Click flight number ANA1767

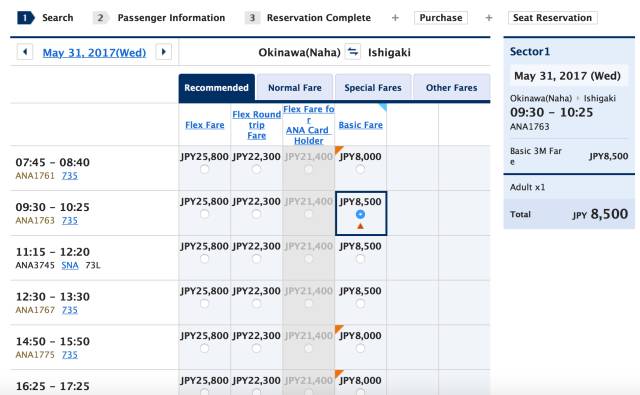pyautogui.click(x=35, y=310)
